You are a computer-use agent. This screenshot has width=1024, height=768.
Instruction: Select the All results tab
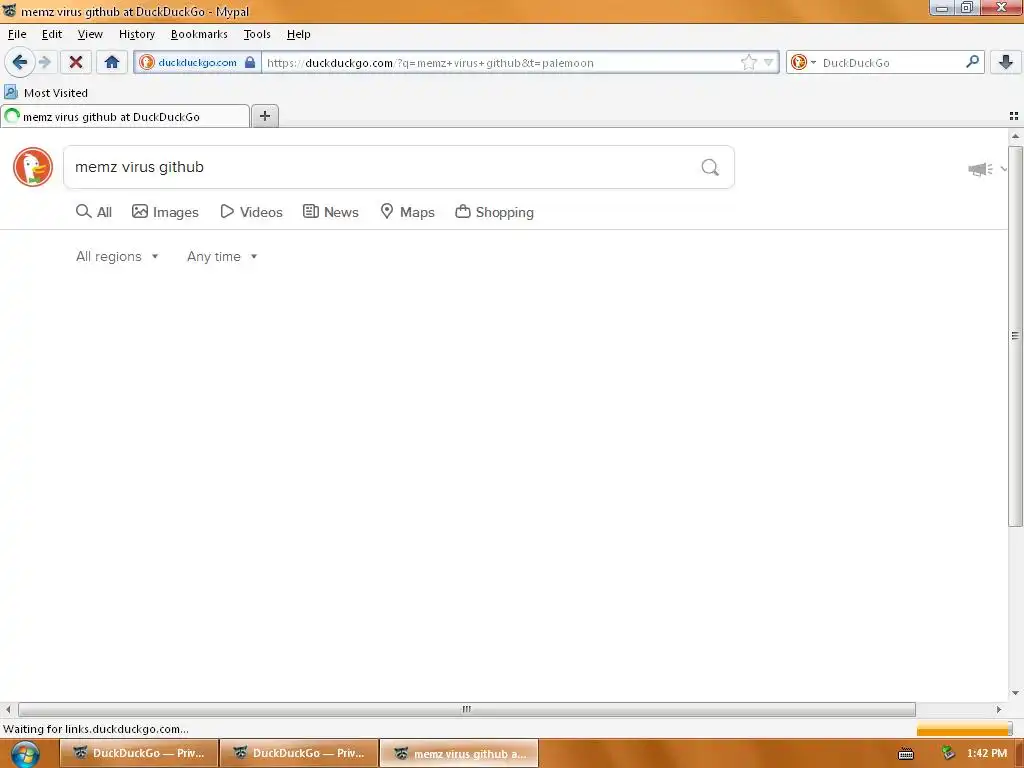coord(94,212)
